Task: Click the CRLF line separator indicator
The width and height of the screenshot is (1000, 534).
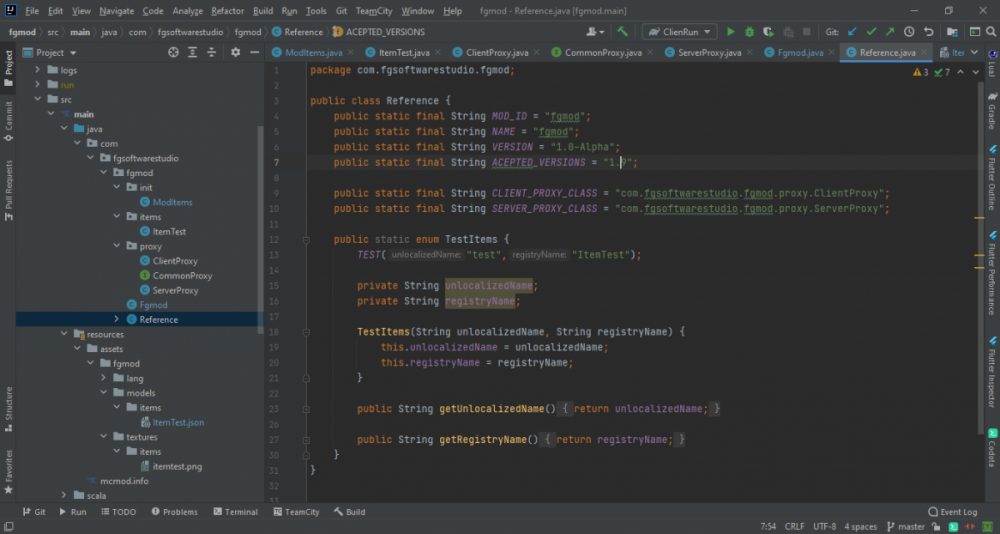Action: tap(795, 527)
